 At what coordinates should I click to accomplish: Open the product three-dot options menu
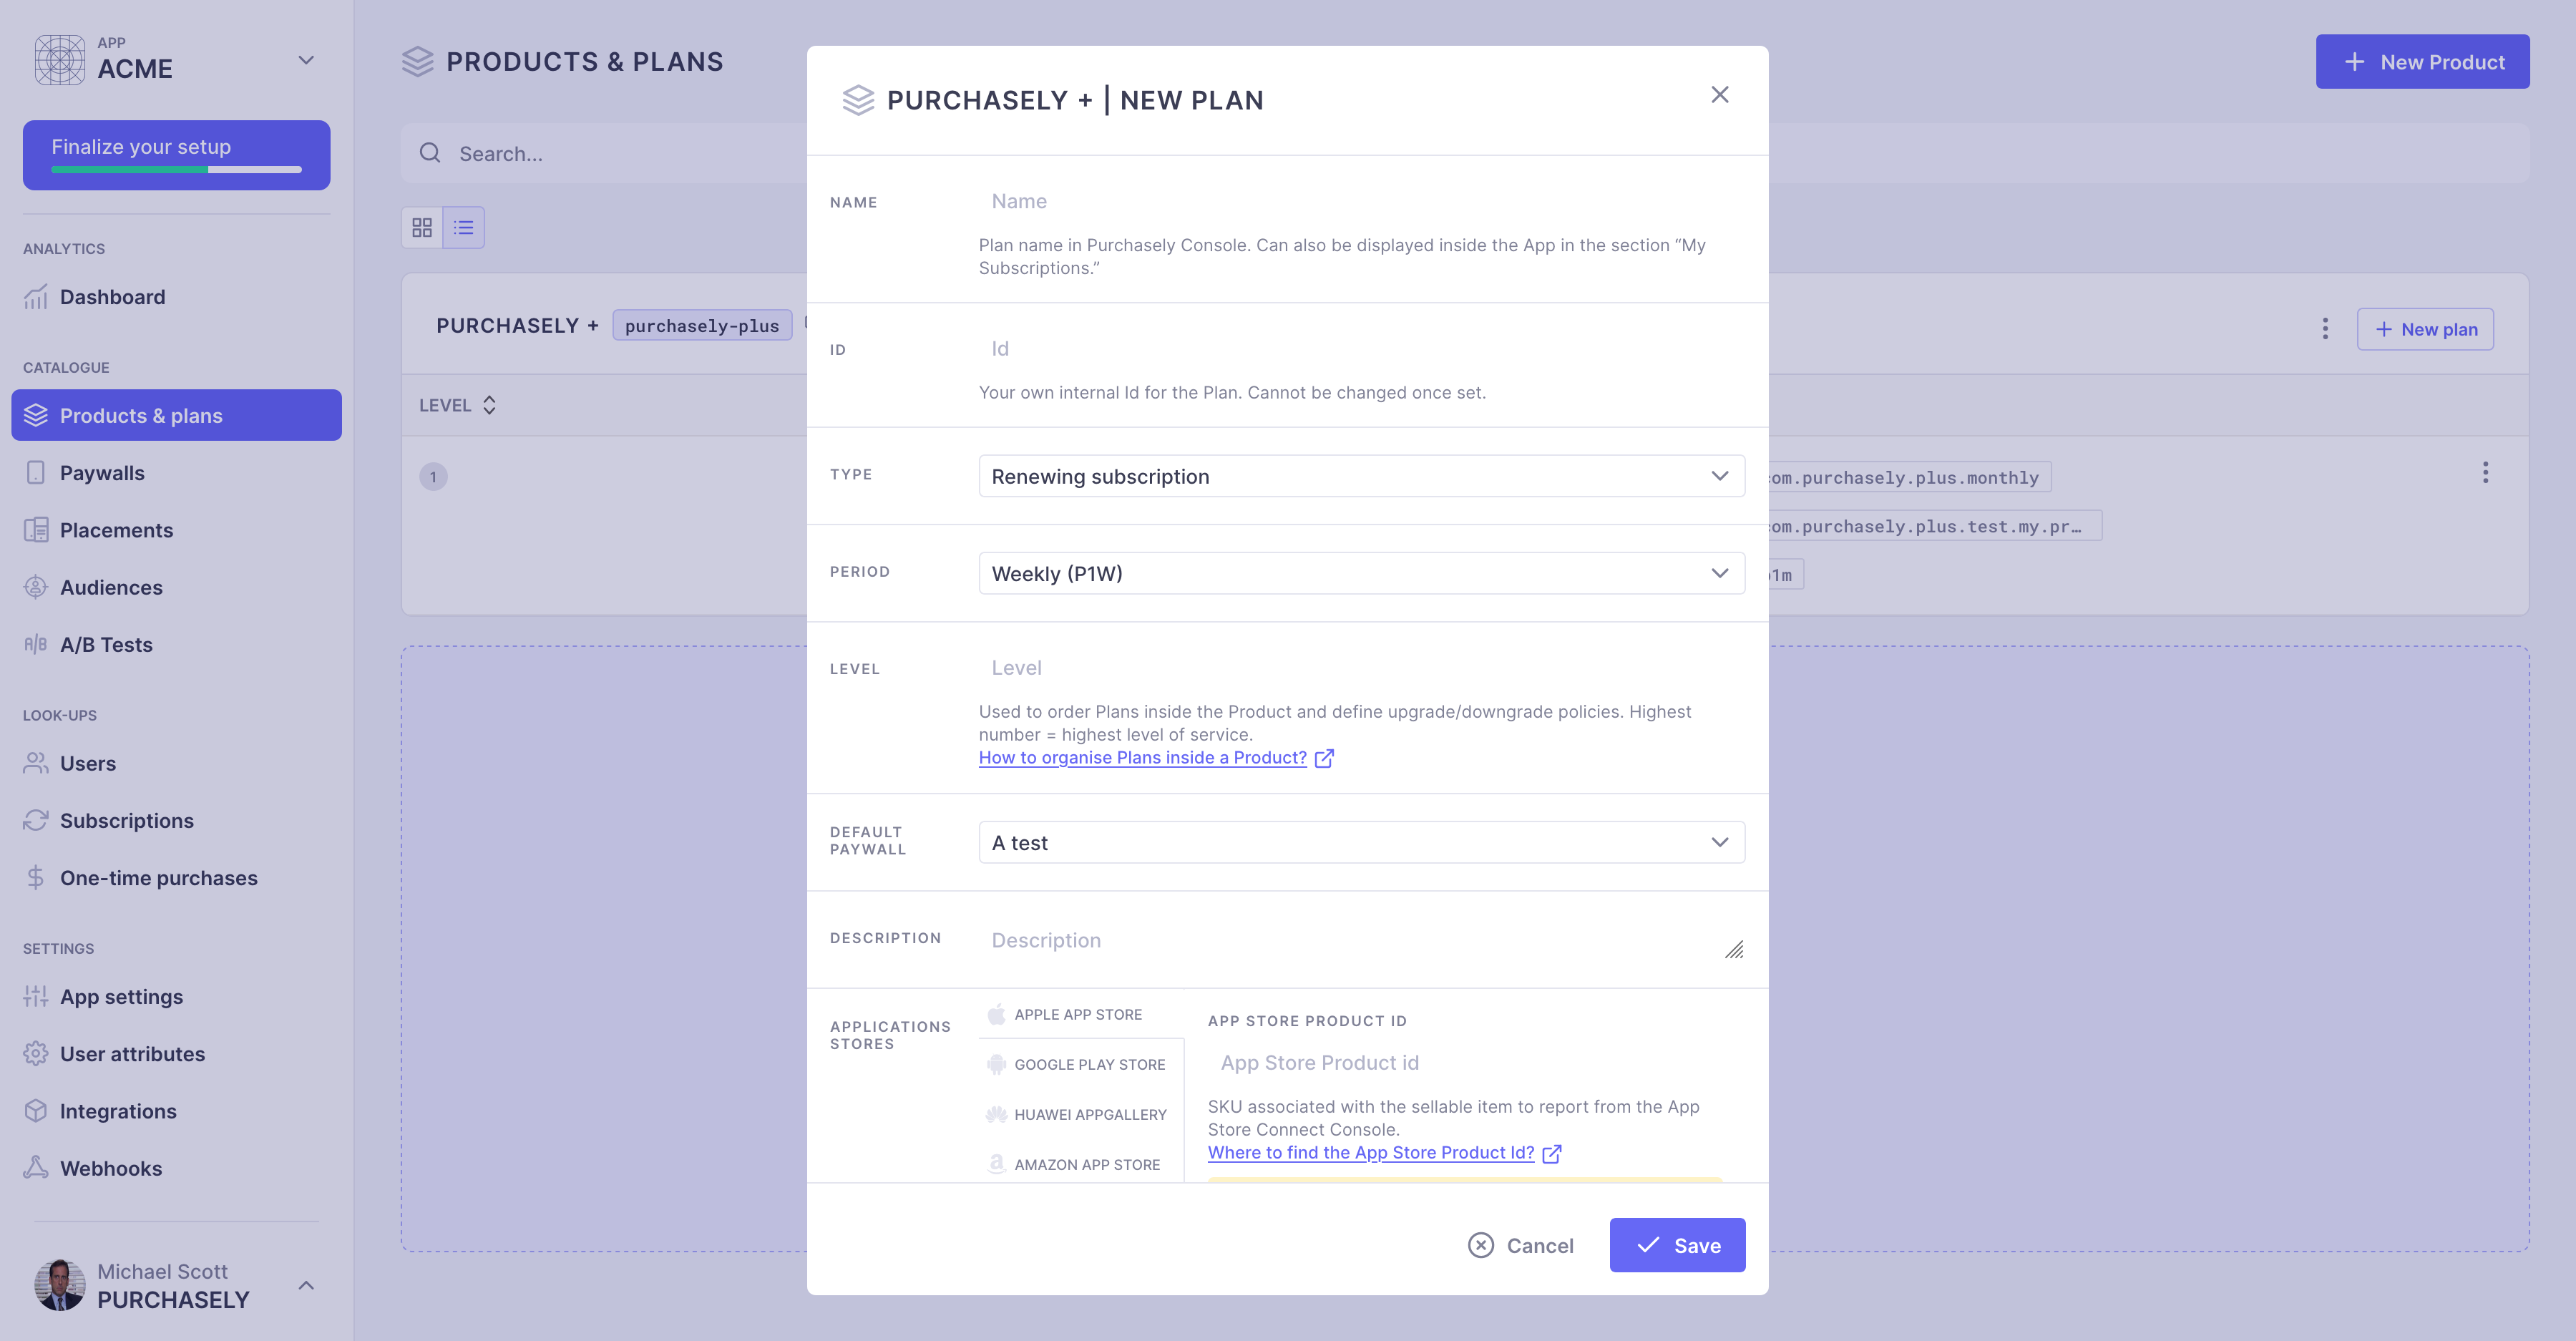(2324, 329)
